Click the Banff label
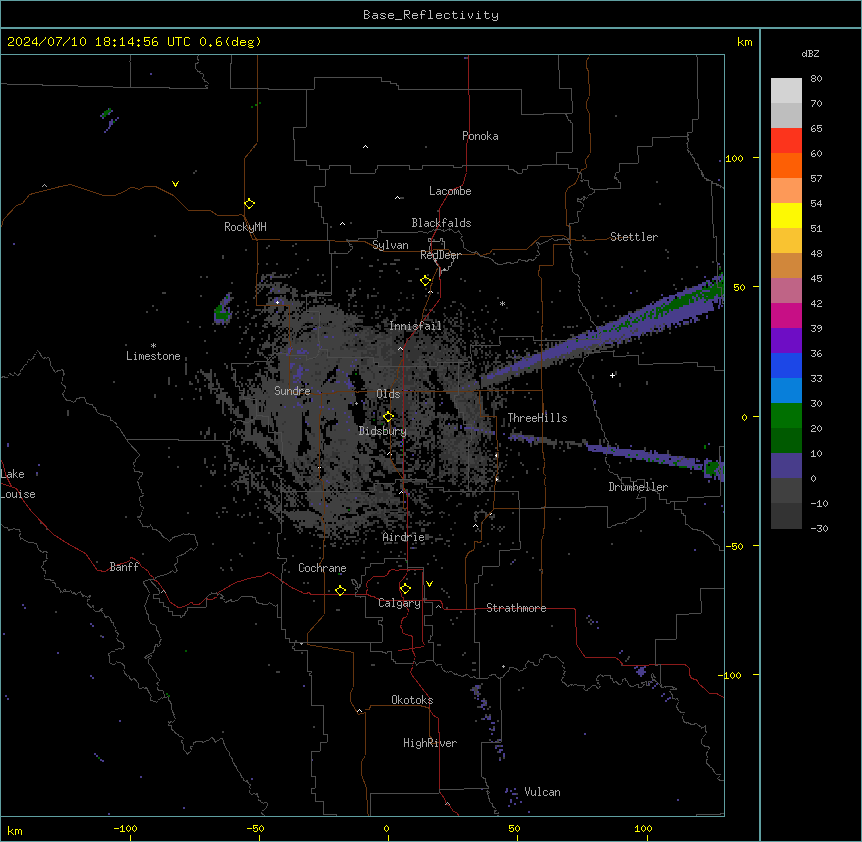 click(124, 567)
